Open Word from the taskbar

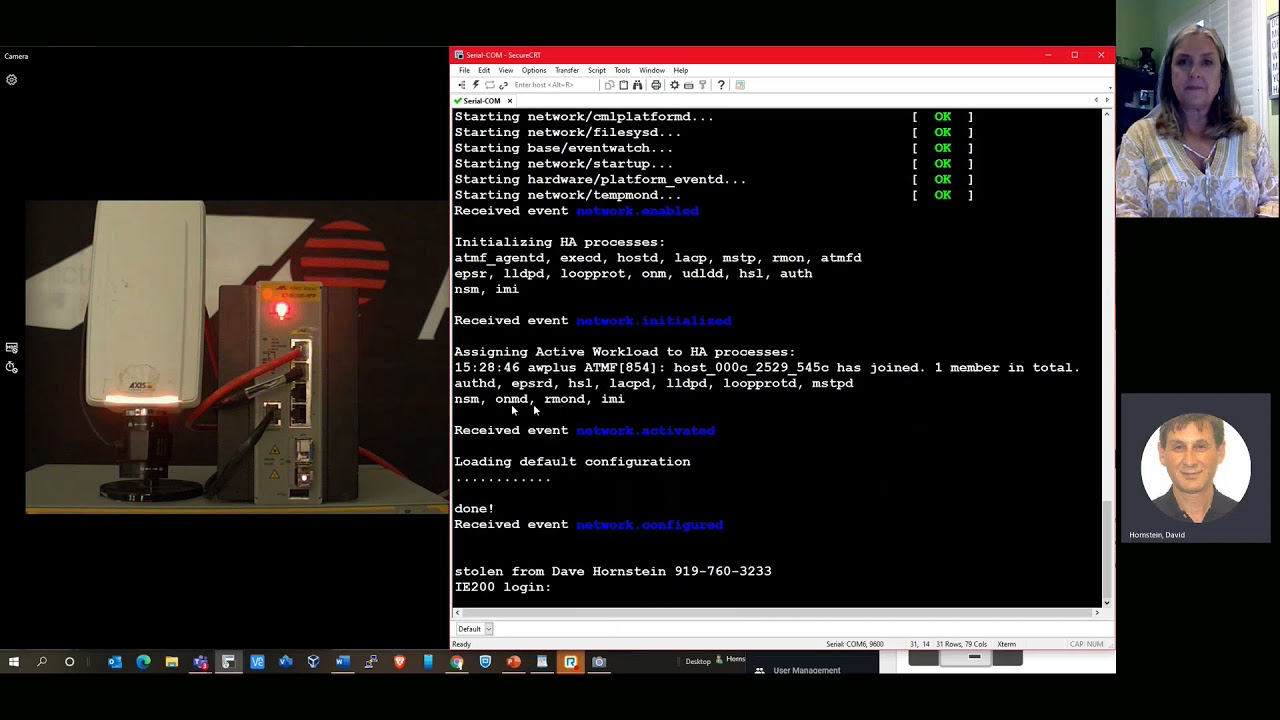coord(342,662)
